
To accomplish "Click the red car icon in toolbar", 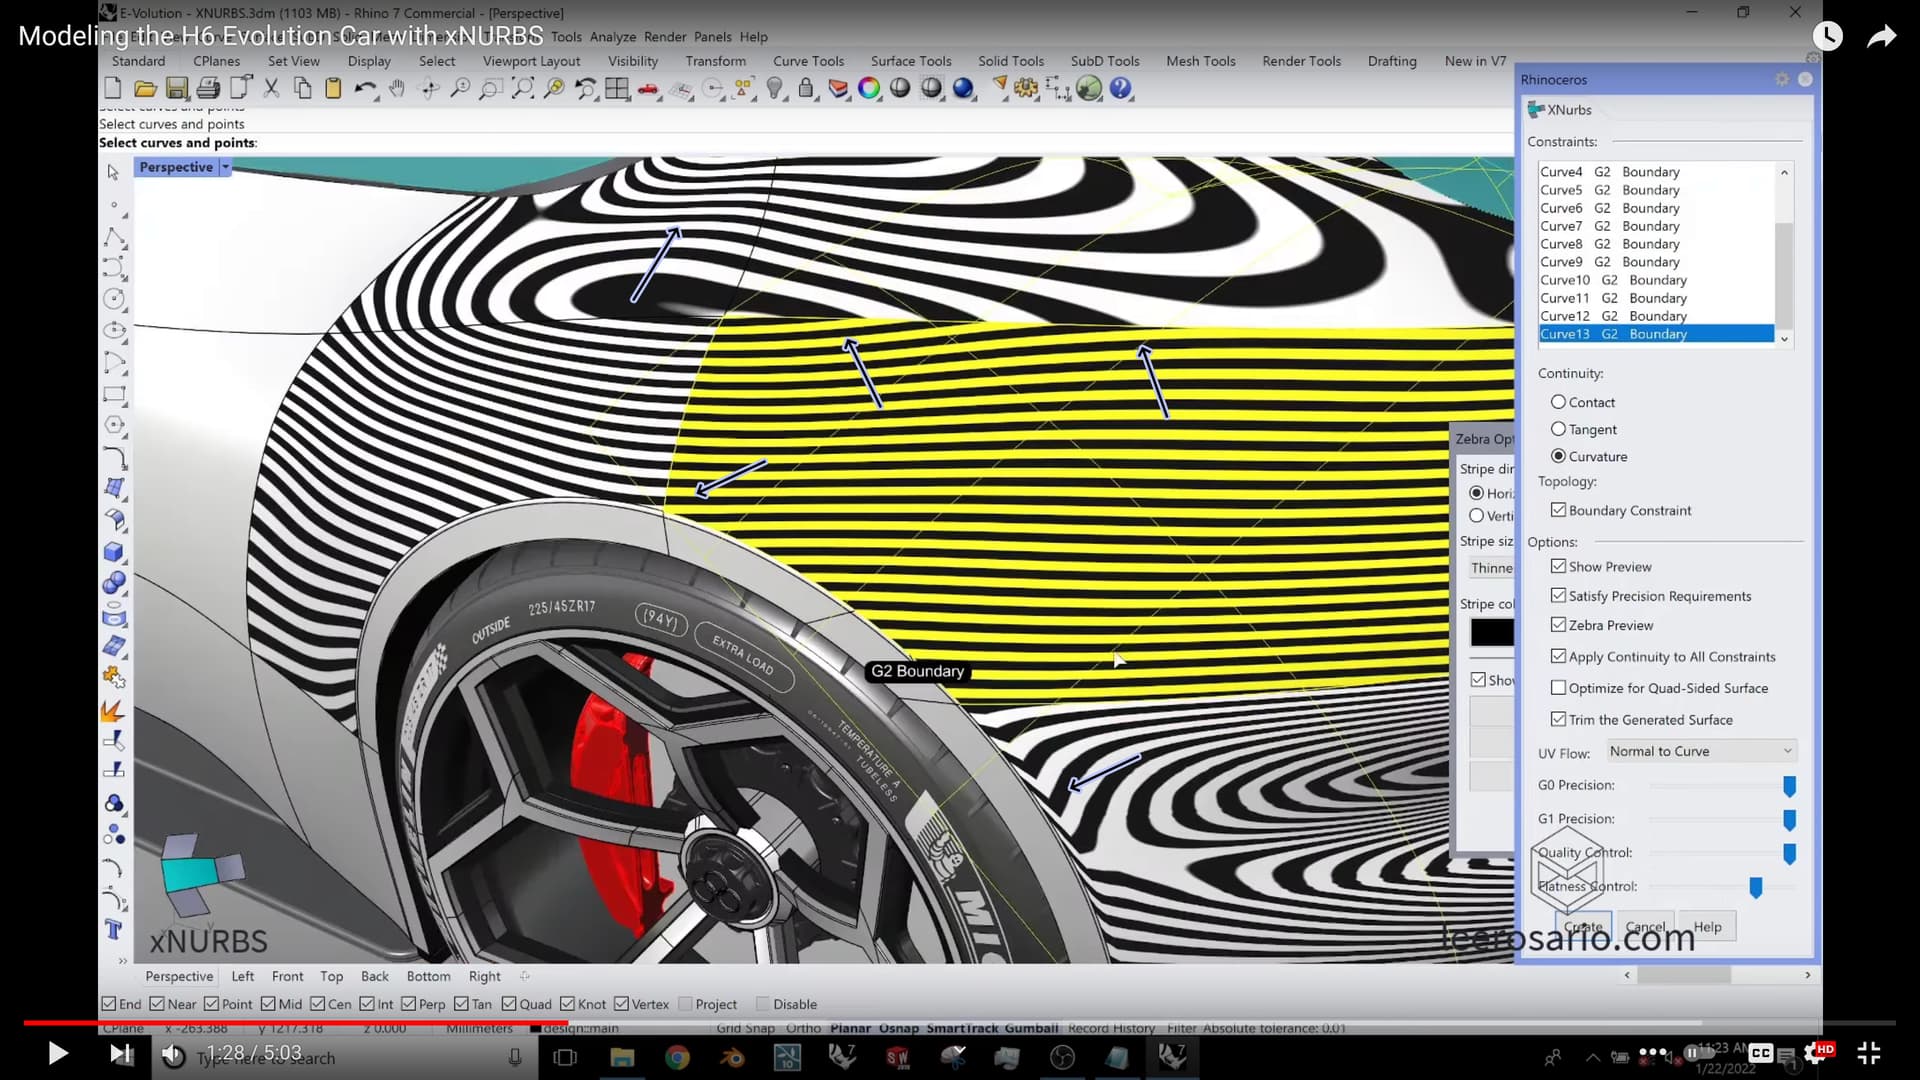I will tap(649, 89).
